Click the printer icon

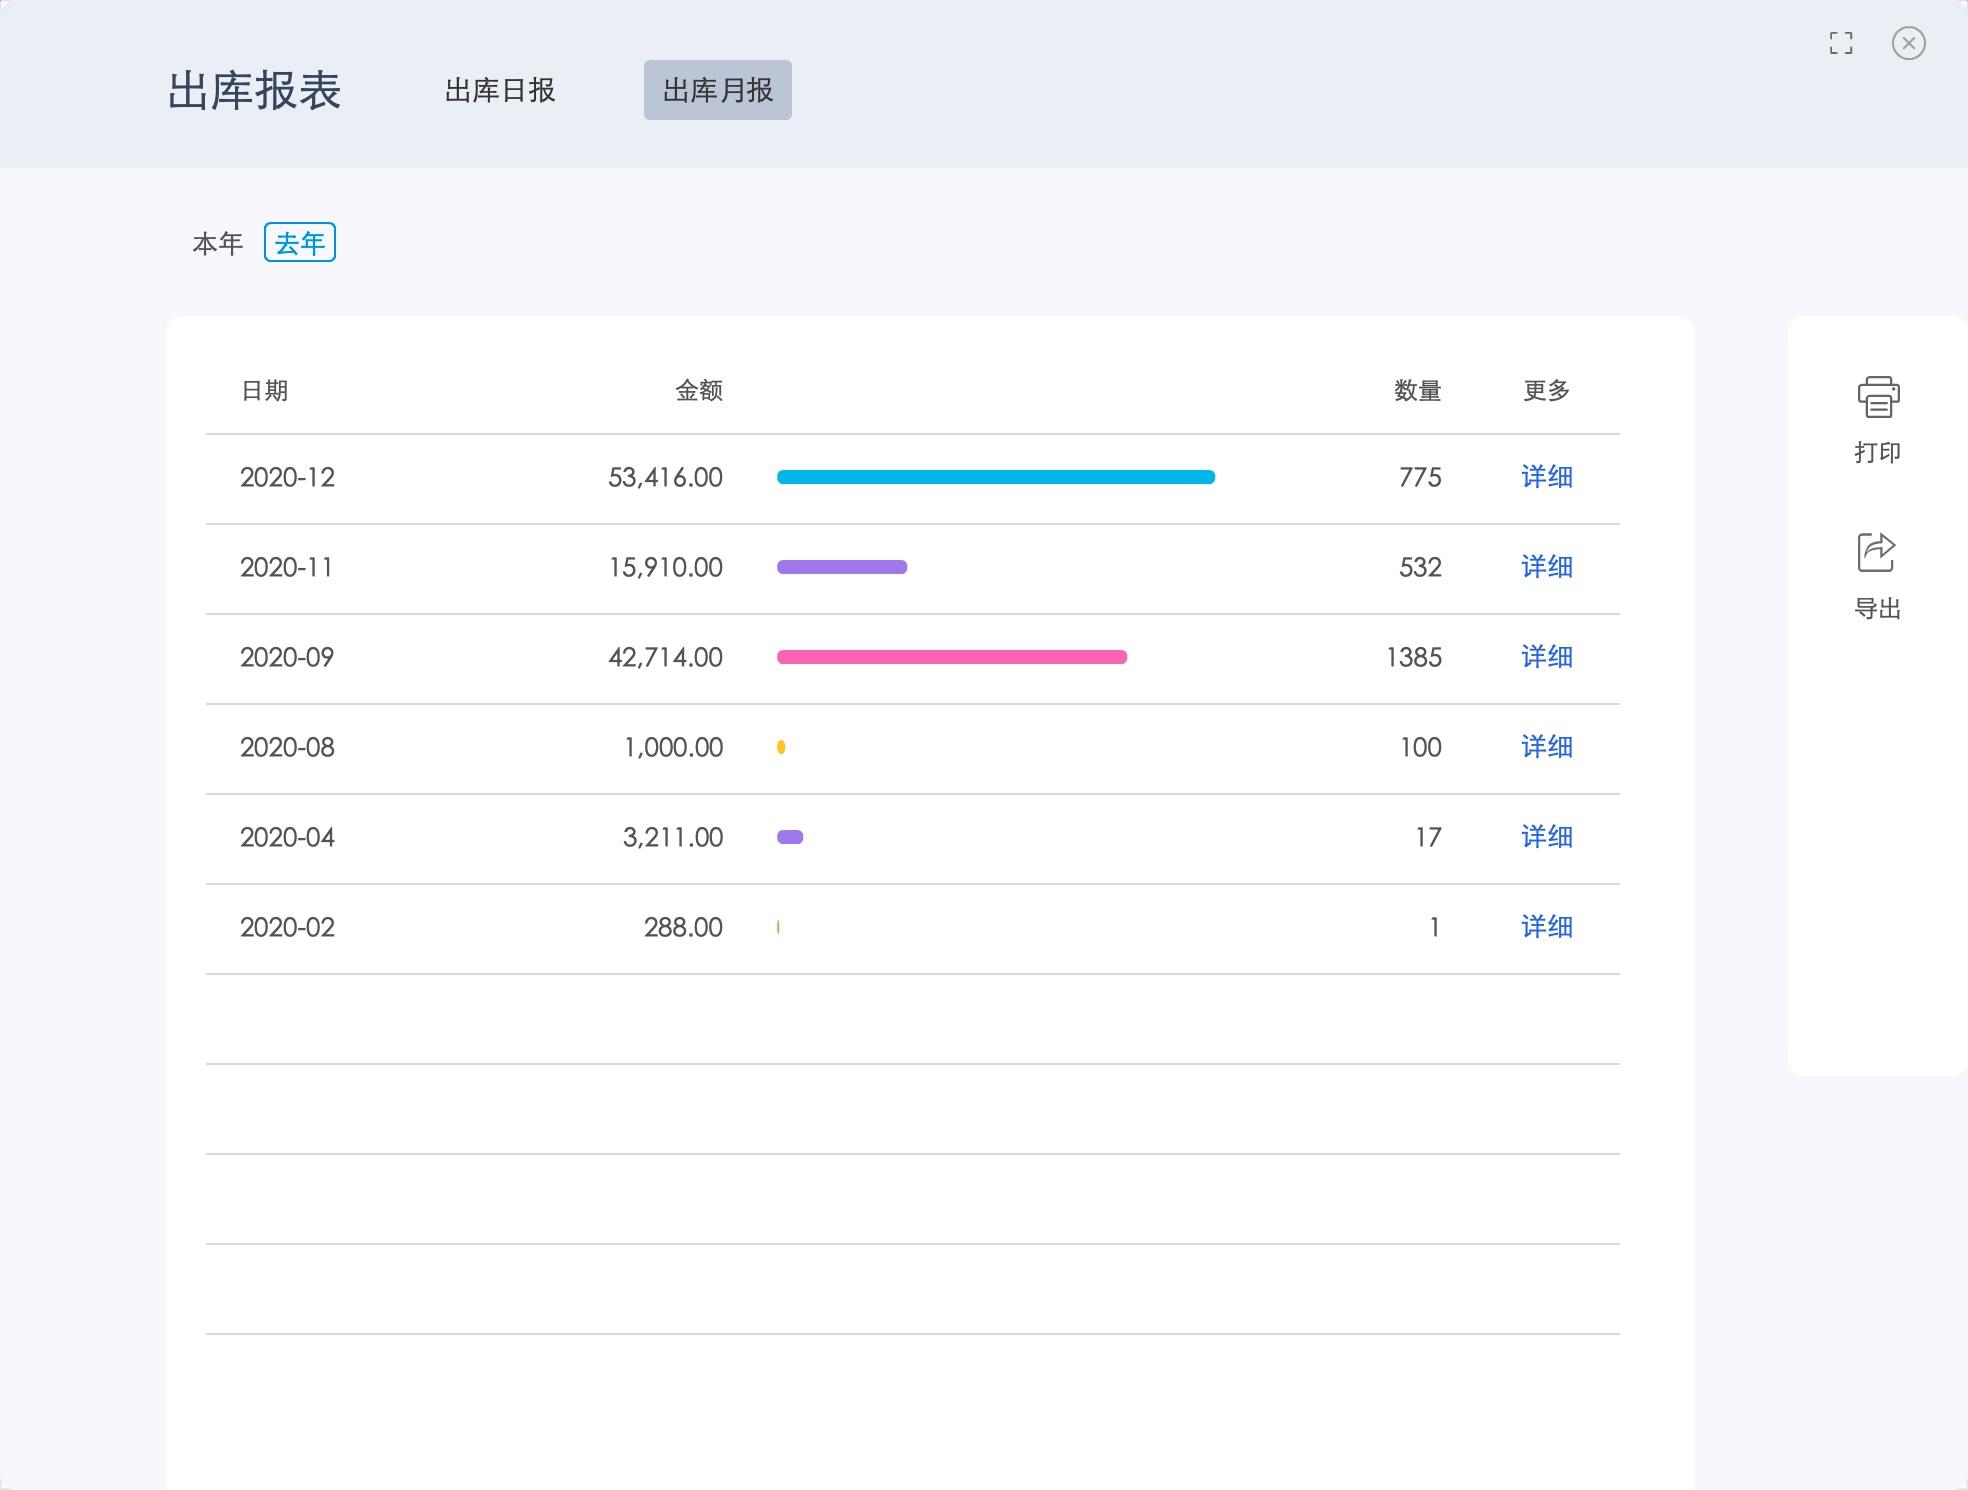click(1878, 397)
